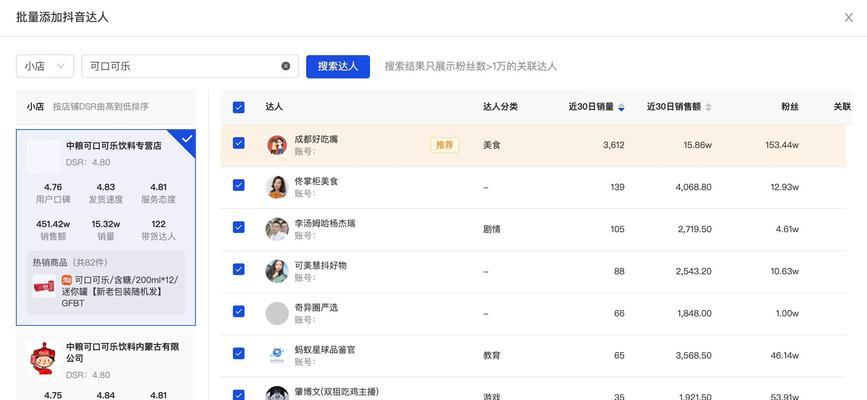Clear the 可口可乐 search text

pyautogui.click(x=285, y=66)
